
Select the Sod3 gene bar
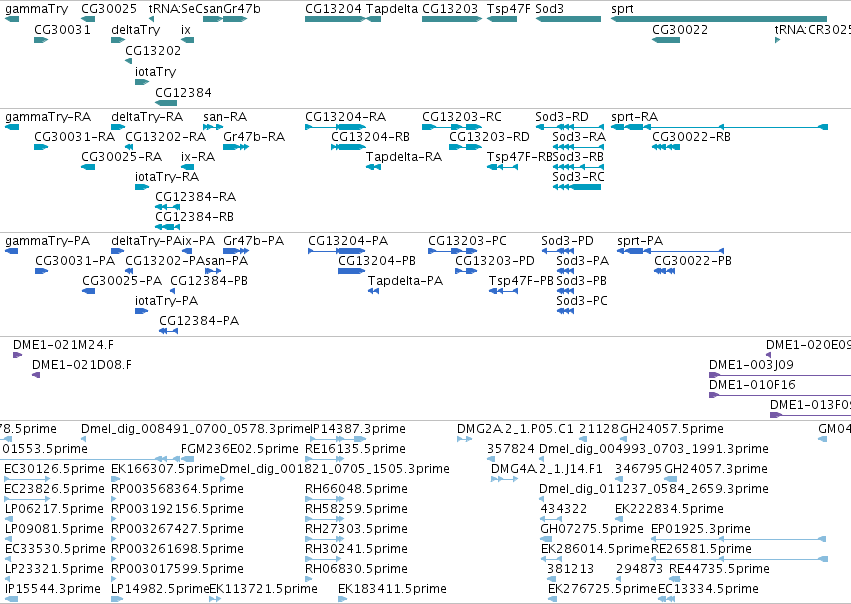568,19
